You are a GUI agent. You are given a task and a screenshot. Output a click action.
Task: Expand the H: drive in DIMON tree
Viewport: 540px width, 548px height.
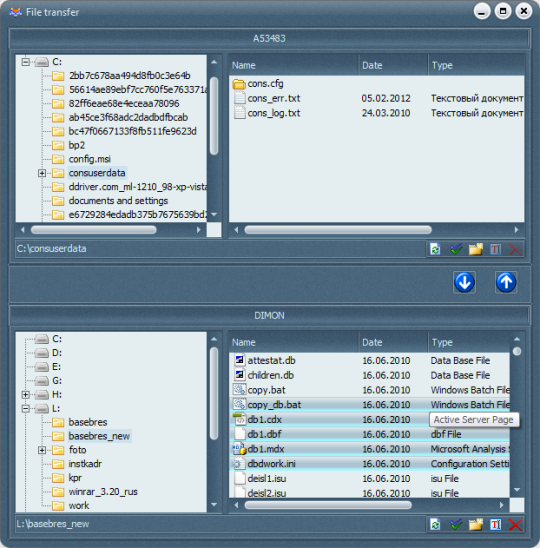(26, 395)
